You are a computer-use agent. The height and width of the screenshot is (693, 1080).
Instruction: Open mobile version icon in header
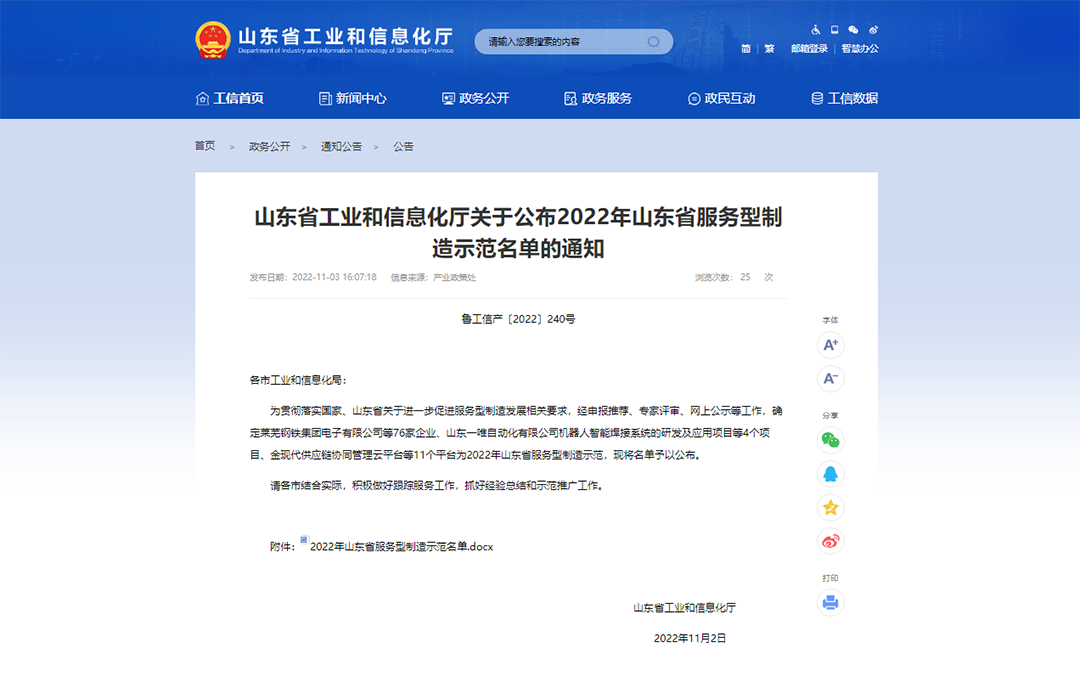point(834,30)
